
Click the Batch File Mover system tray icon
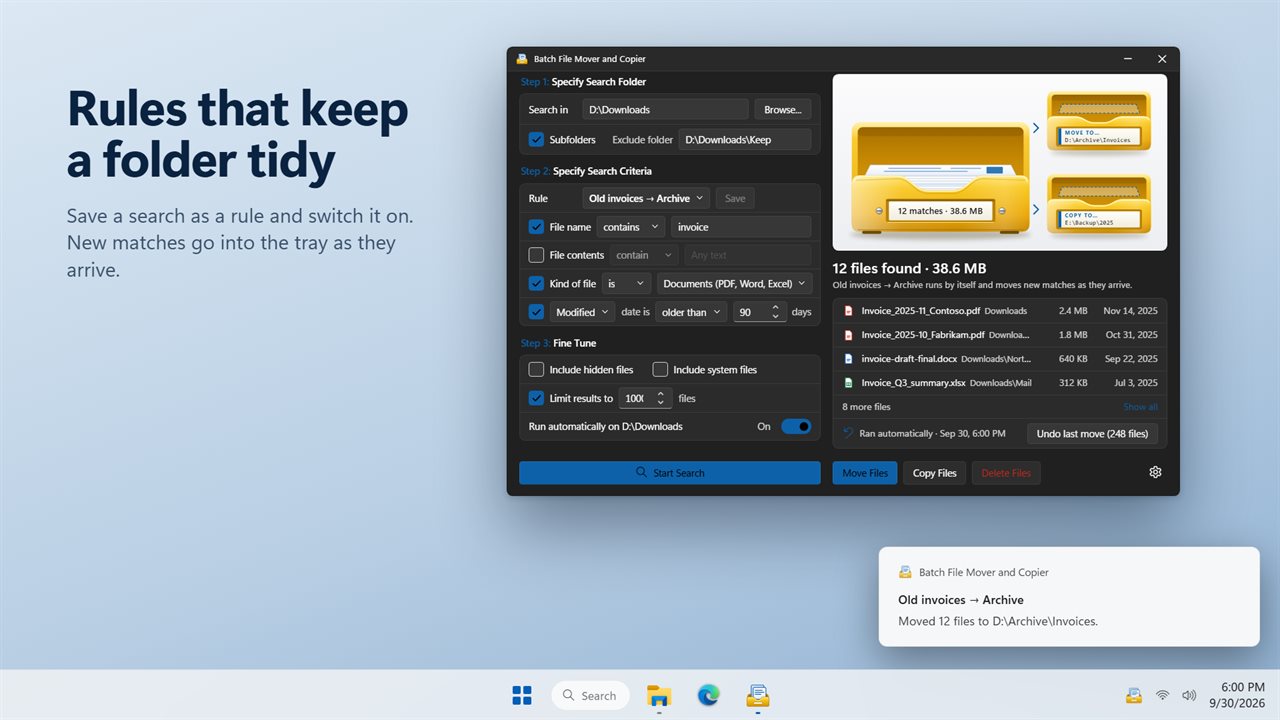tap(1134, 695)
